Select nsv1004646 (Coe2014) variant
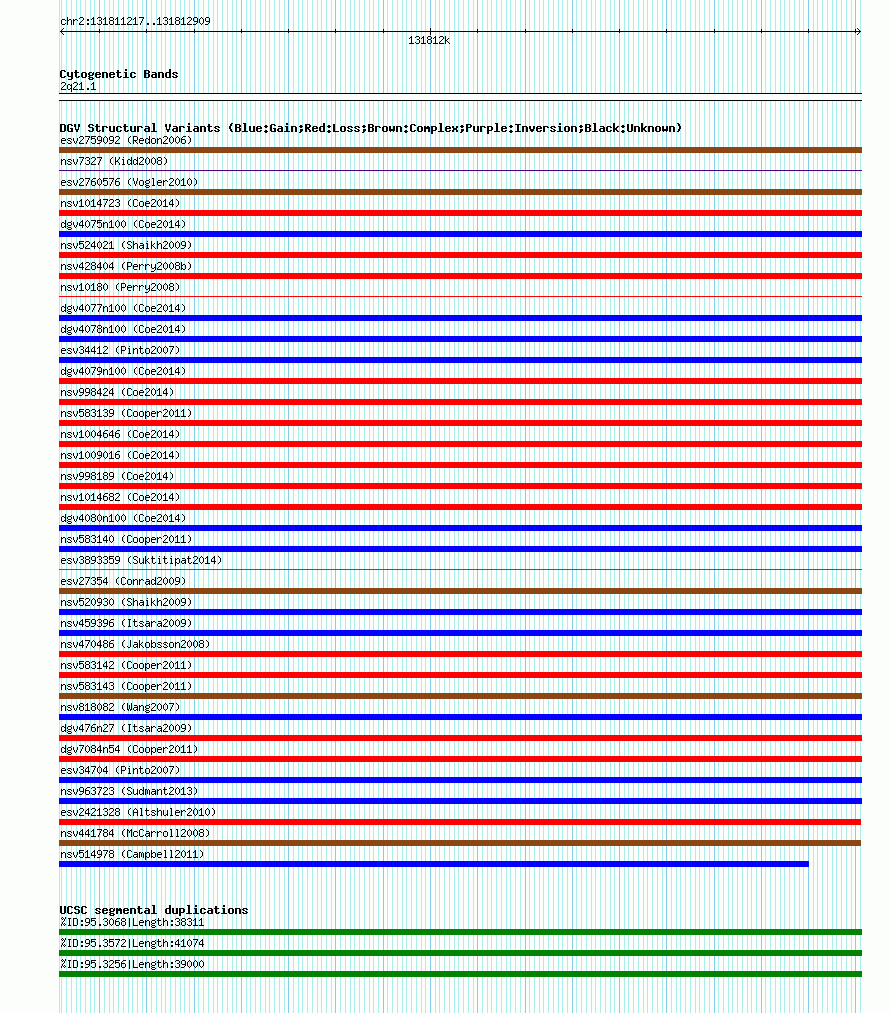The height and width of the screenshot is (1013, 890). point(120,434)
